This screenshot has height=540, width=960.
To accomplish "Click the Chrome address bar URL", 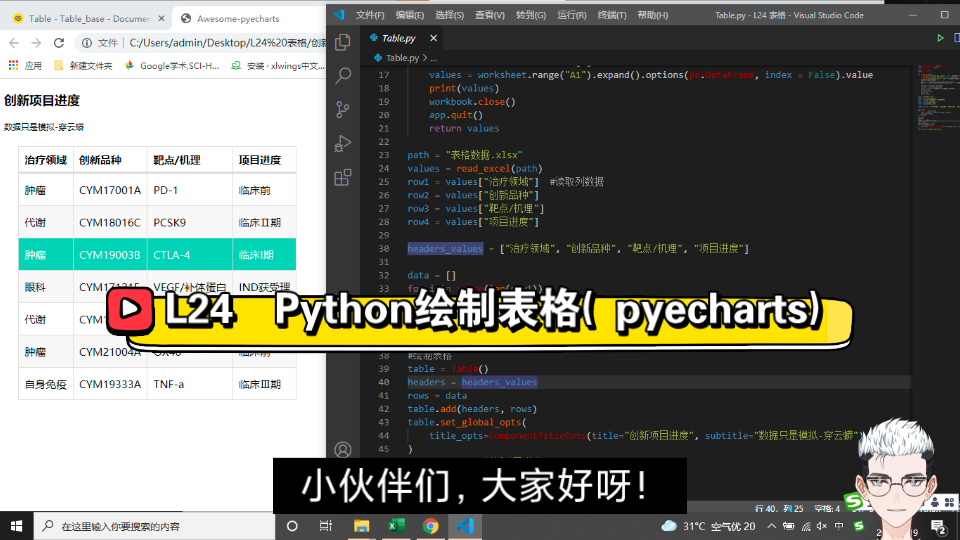I will click(227, 42).
